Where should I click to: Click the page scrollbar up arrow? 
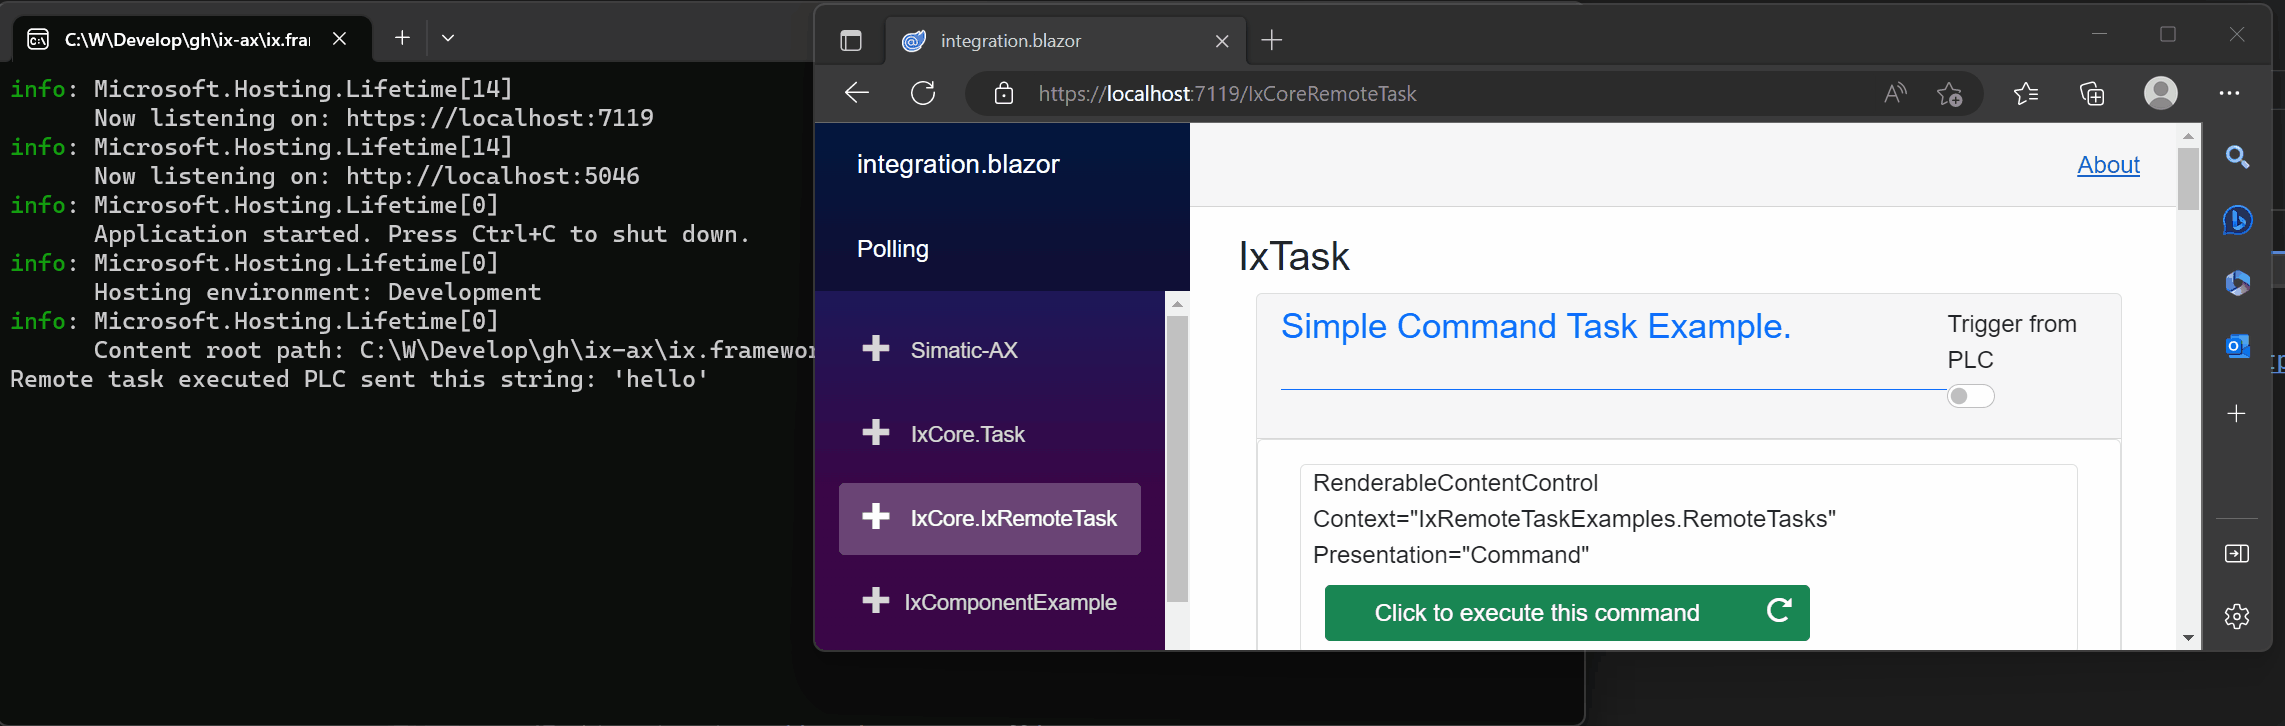pyautogui.click(x=2188, y=135)
